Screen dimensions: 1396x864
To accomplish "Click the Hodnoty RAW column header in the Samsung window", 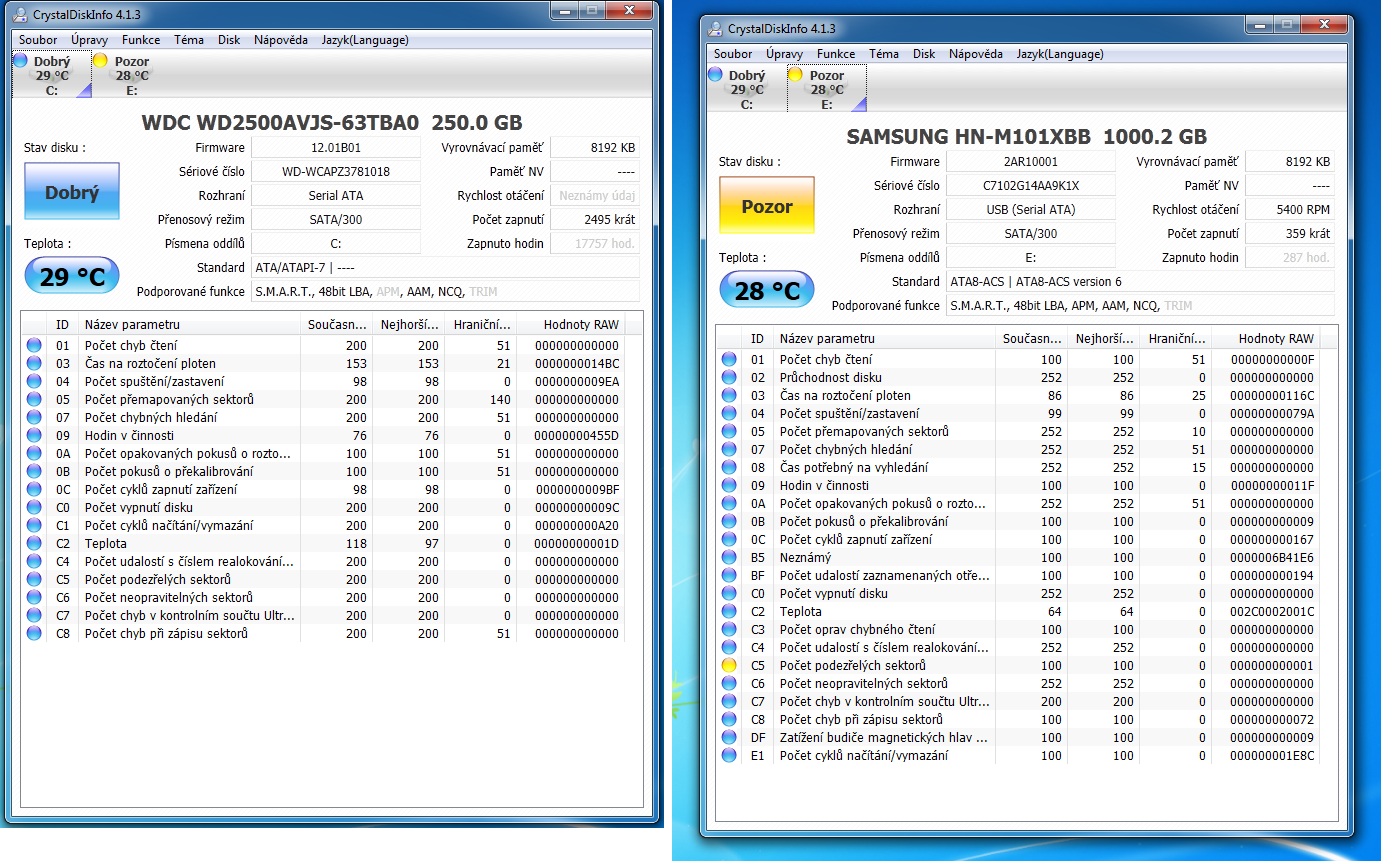I will point(1276,339).
